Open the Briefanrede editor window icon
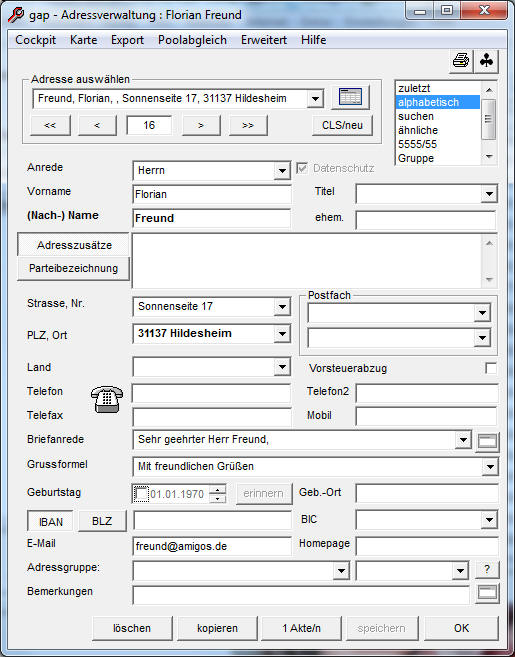The height and width of the screenshot is (657, 515). [487, 441]
